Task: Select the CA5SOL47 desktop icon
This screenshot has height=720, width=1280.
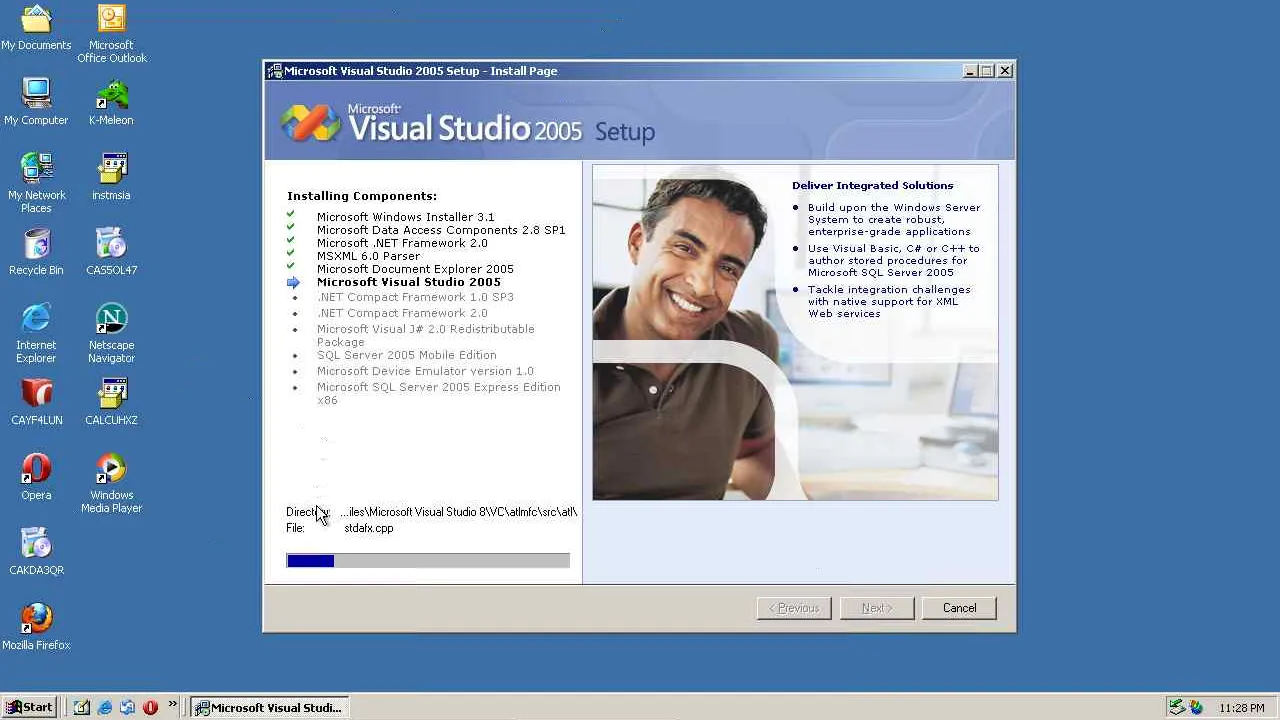Action: click(x=111, y=253)
